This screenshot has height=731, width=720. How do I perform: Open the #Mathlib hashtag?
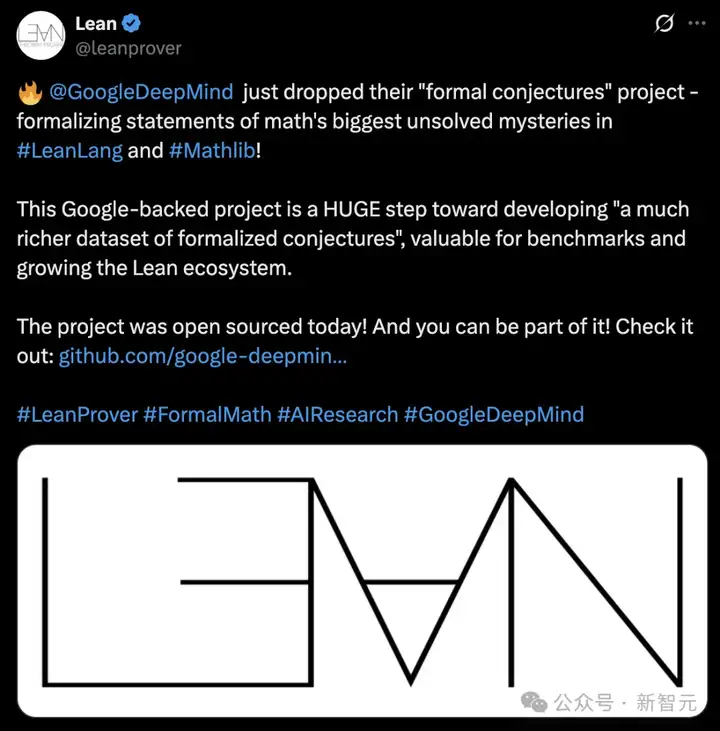click(x=212, y=151)
